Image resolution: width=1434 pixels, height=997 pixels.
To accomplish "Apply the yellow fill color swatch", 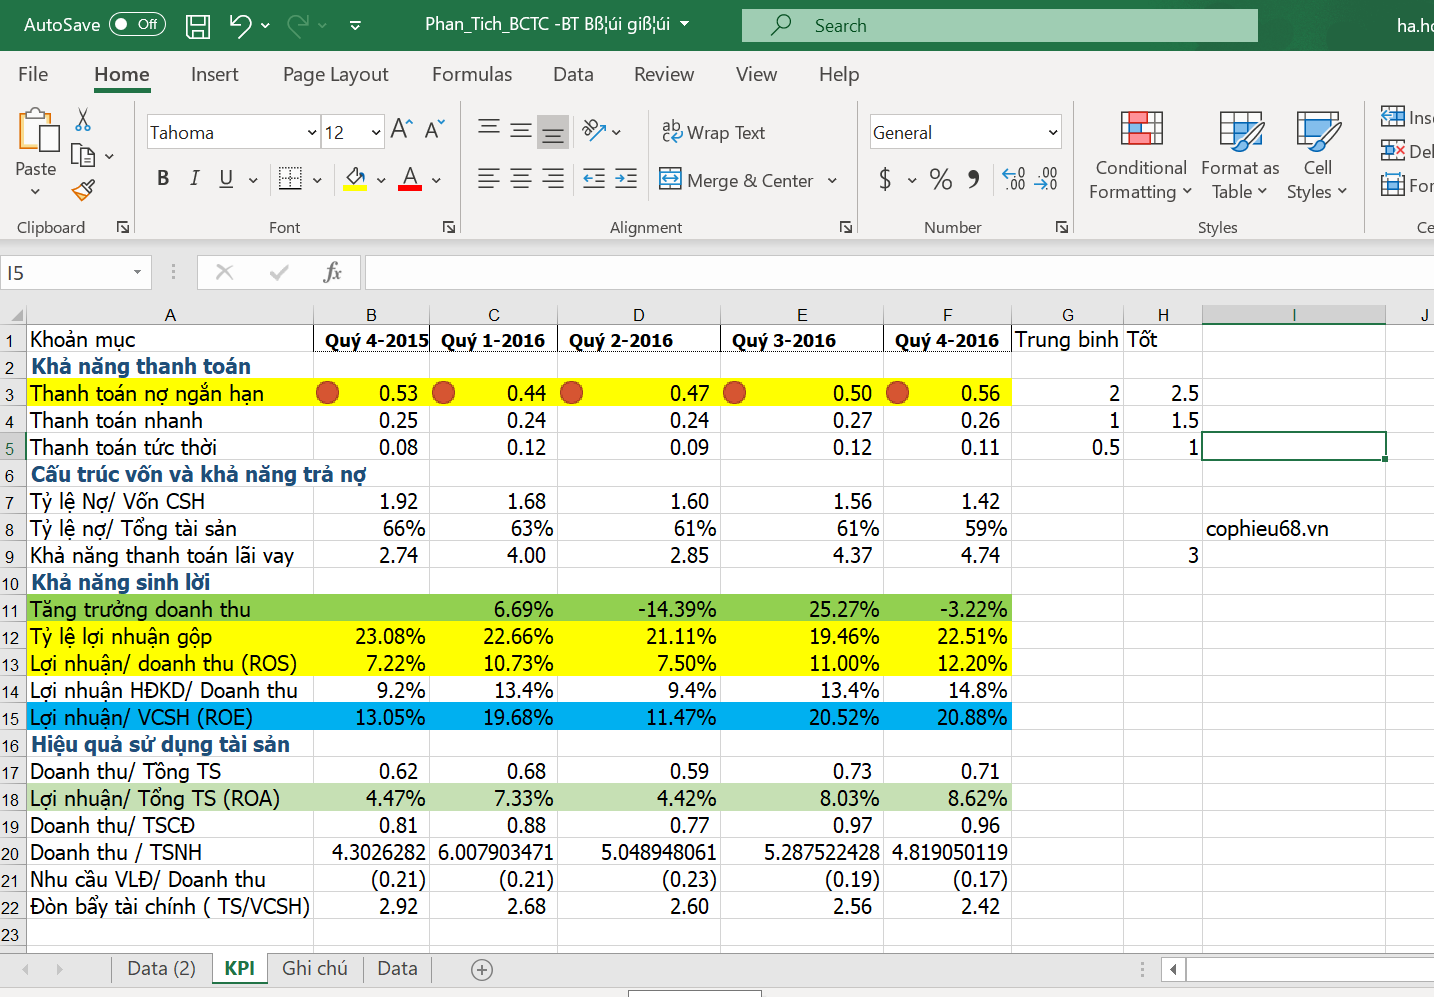I will point(355,180).
